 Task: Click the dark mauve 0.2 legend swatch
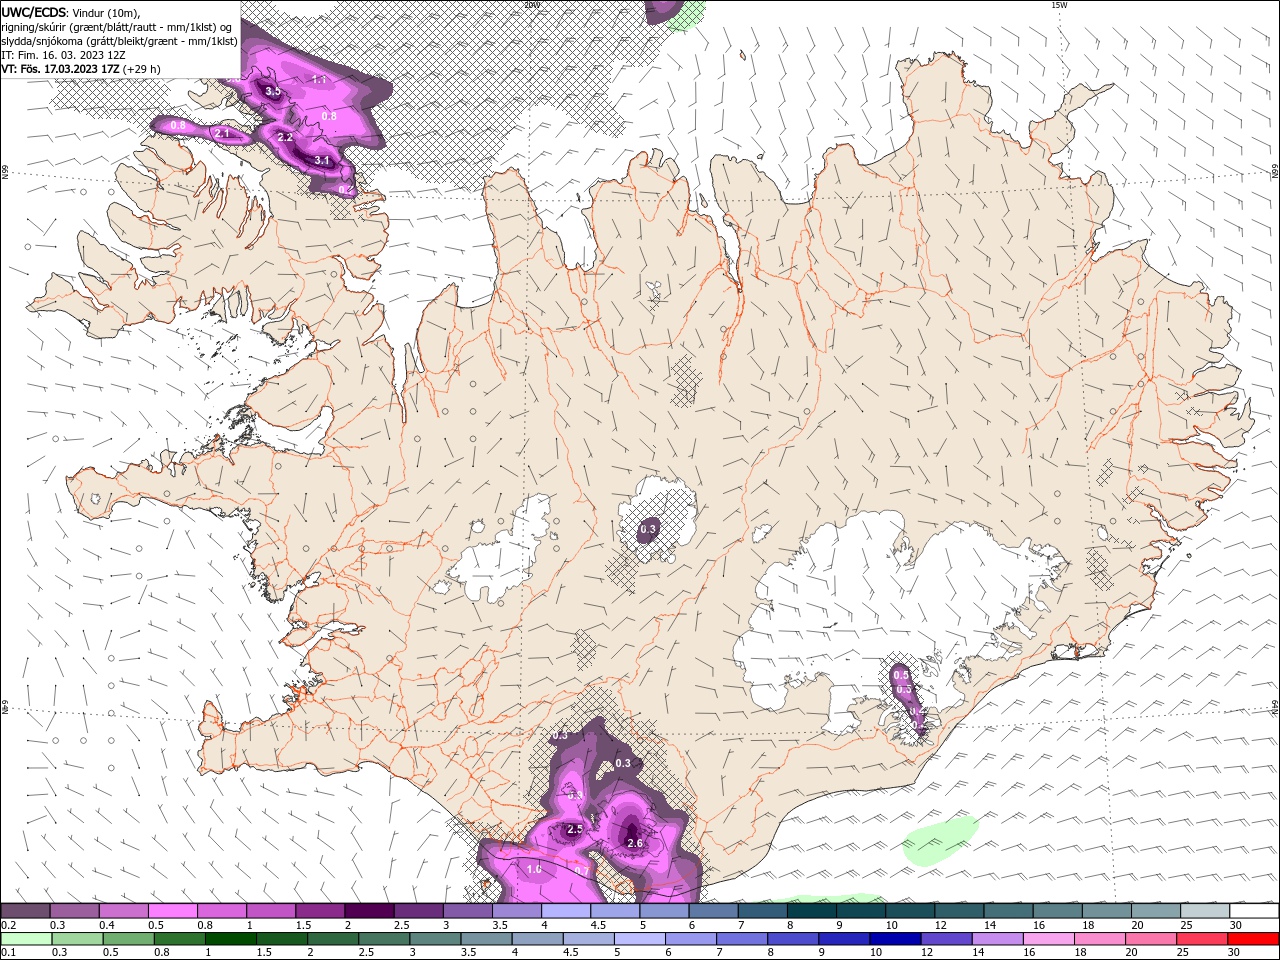pyautogui.click(x=25, y=911)
